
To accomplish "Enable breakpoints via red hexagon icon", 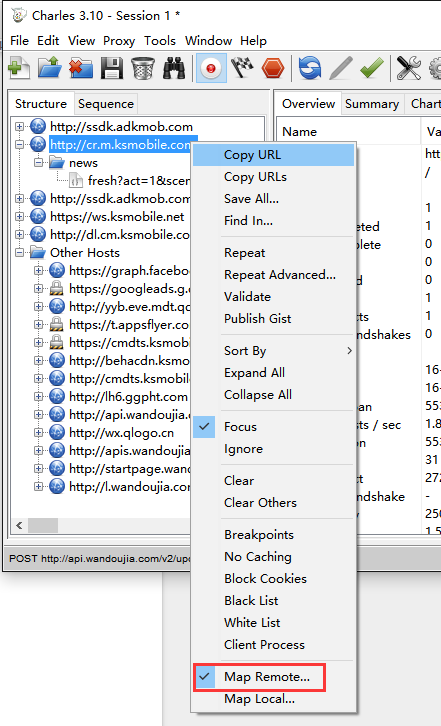I will 273,69.
